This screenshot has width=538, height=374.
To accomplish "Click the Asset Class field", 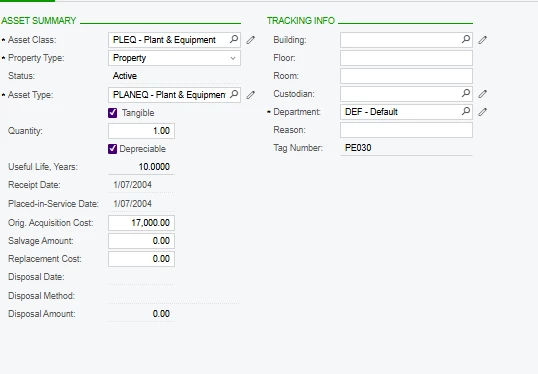I will point(174,40).
